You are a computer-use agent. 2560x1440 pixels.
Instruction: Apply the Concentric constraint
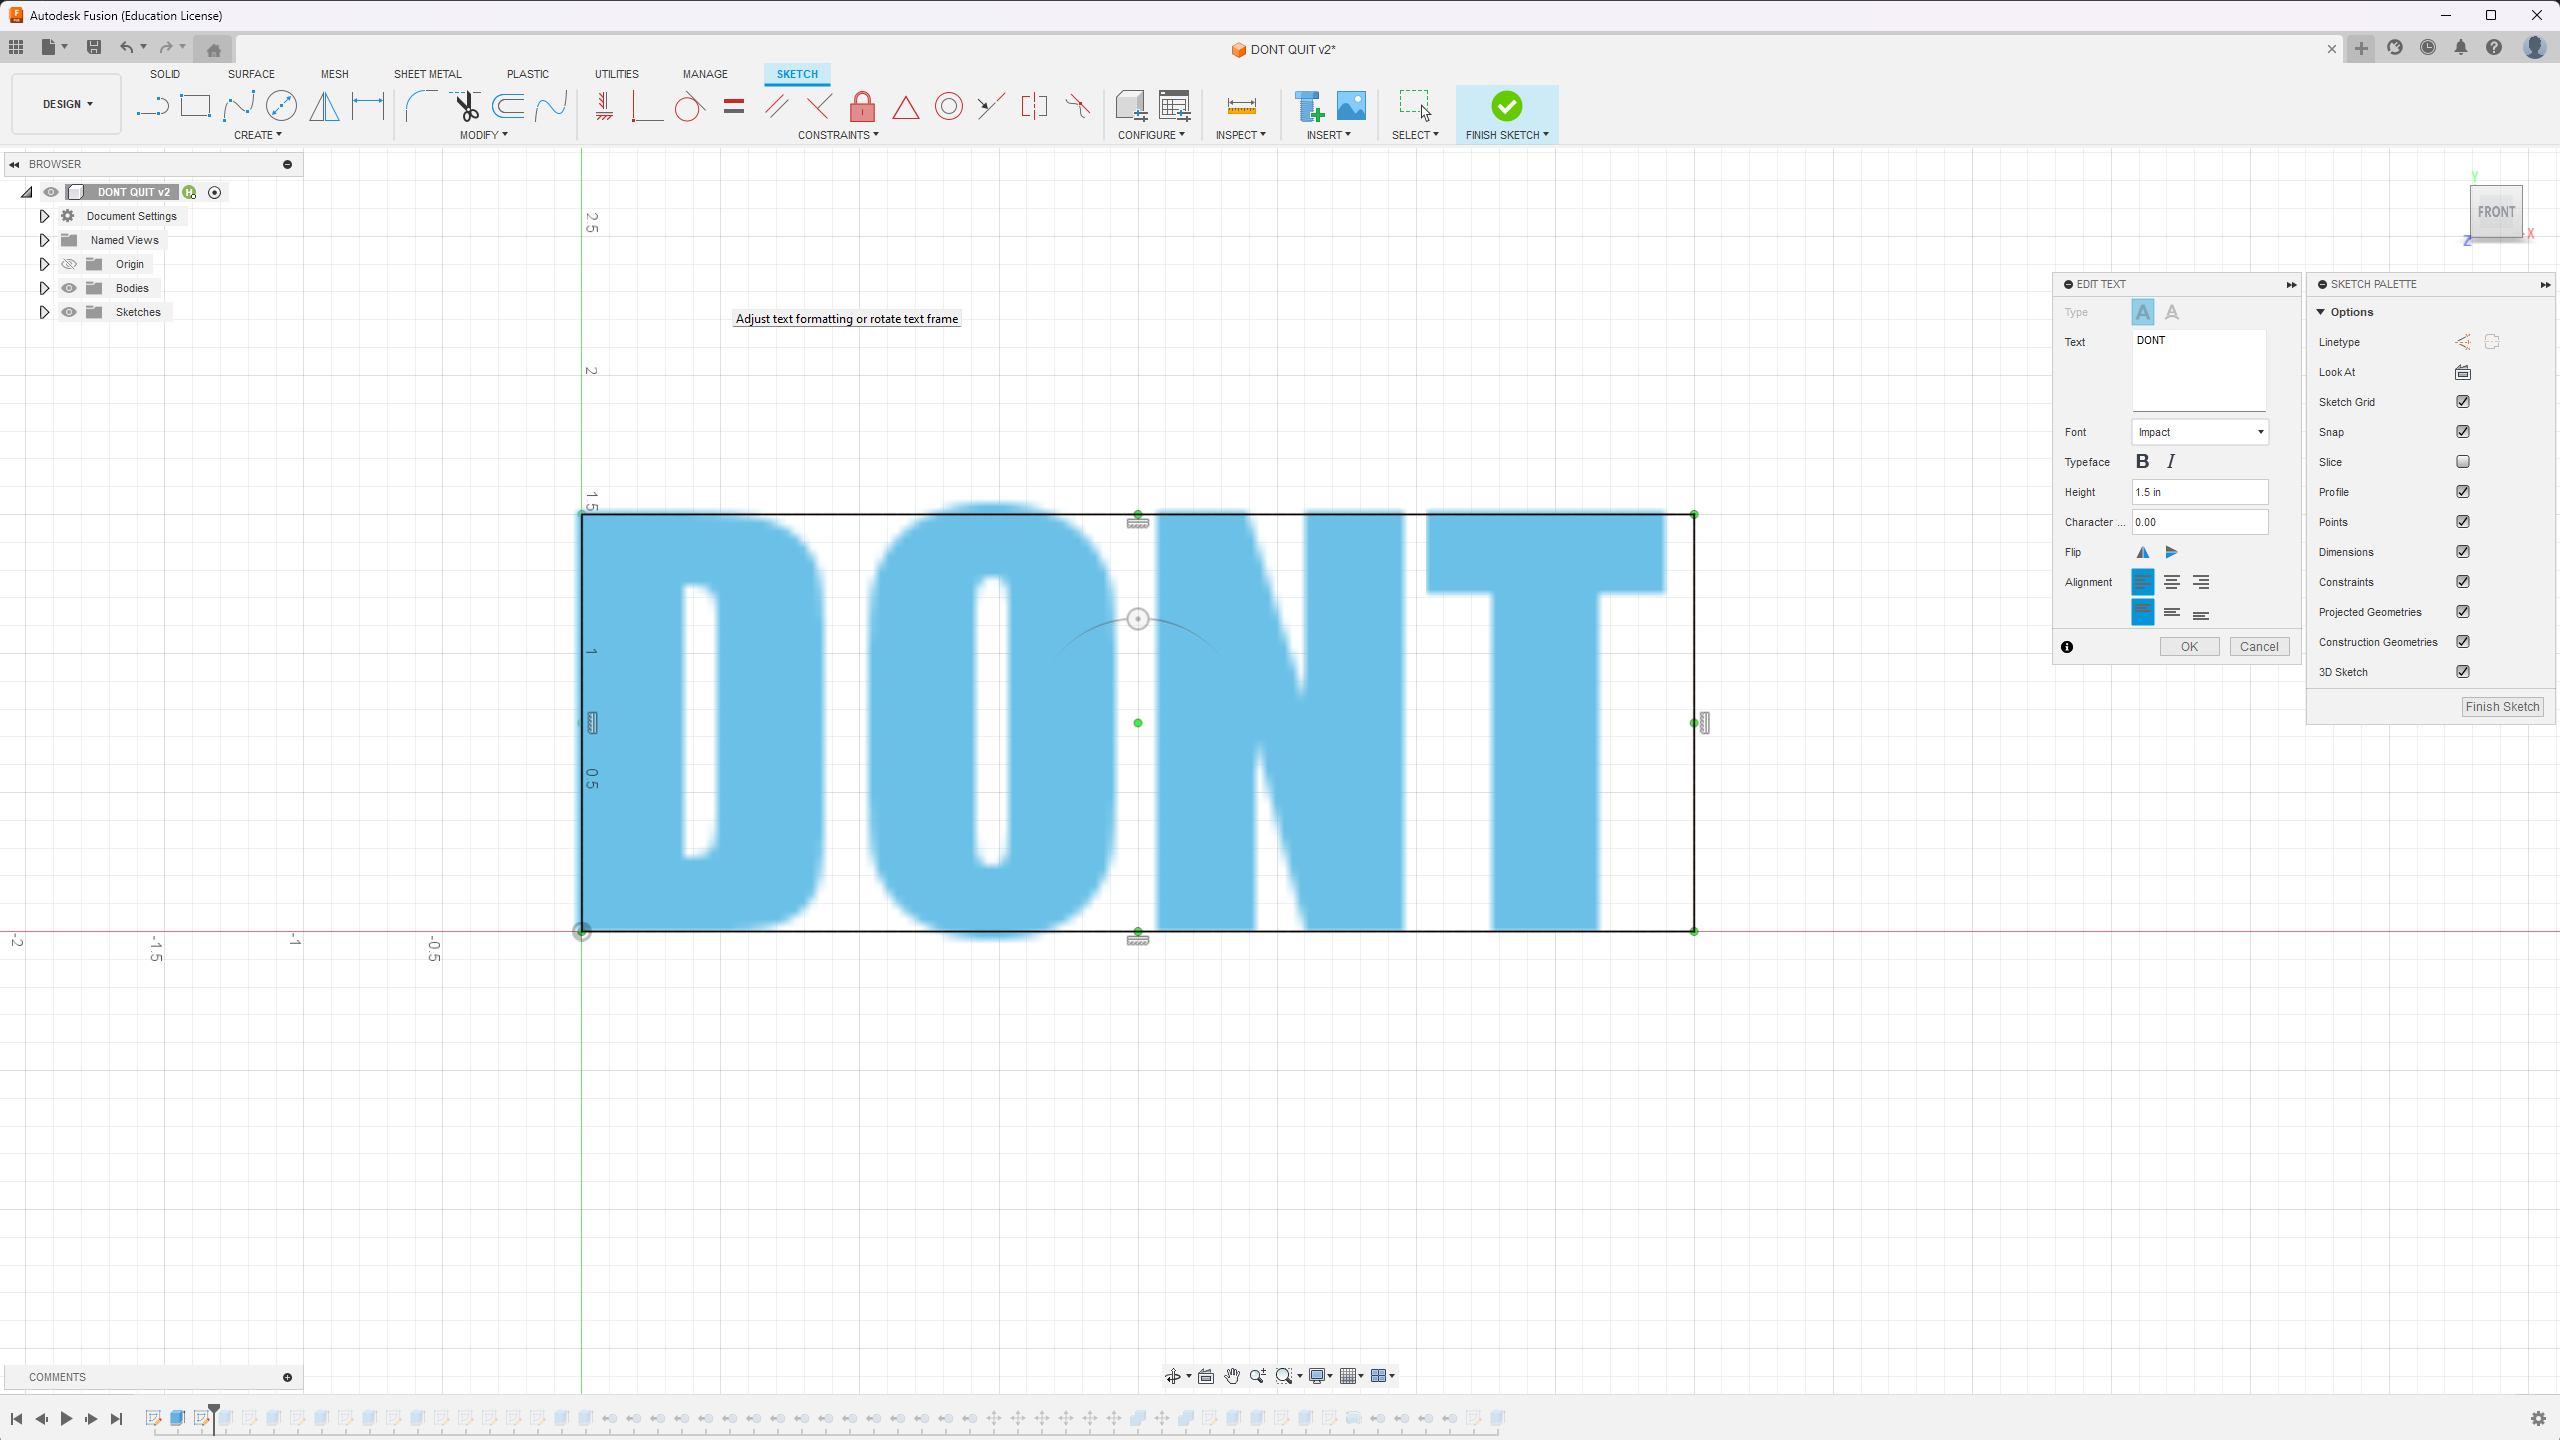pyautogui.click(x=949, y=106)
